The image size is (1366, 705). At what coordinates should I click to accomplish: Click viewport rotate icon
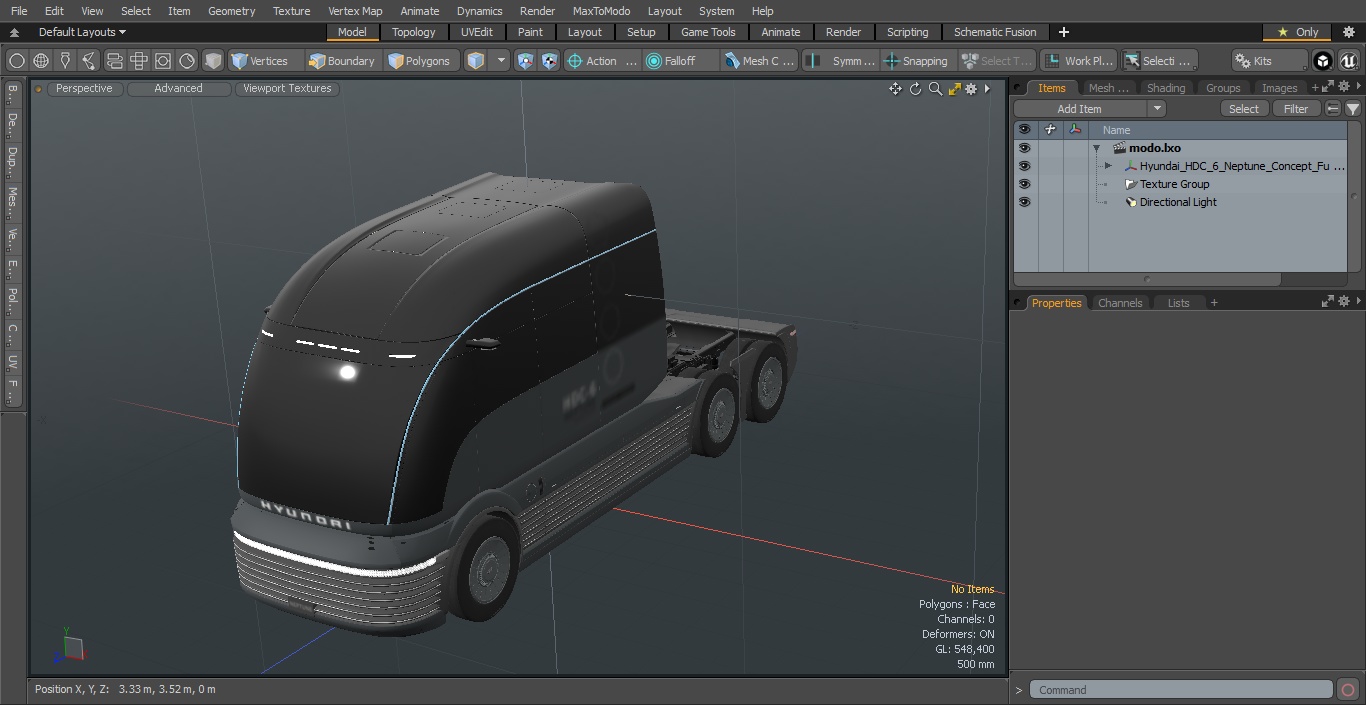click(x=915, y=89)
